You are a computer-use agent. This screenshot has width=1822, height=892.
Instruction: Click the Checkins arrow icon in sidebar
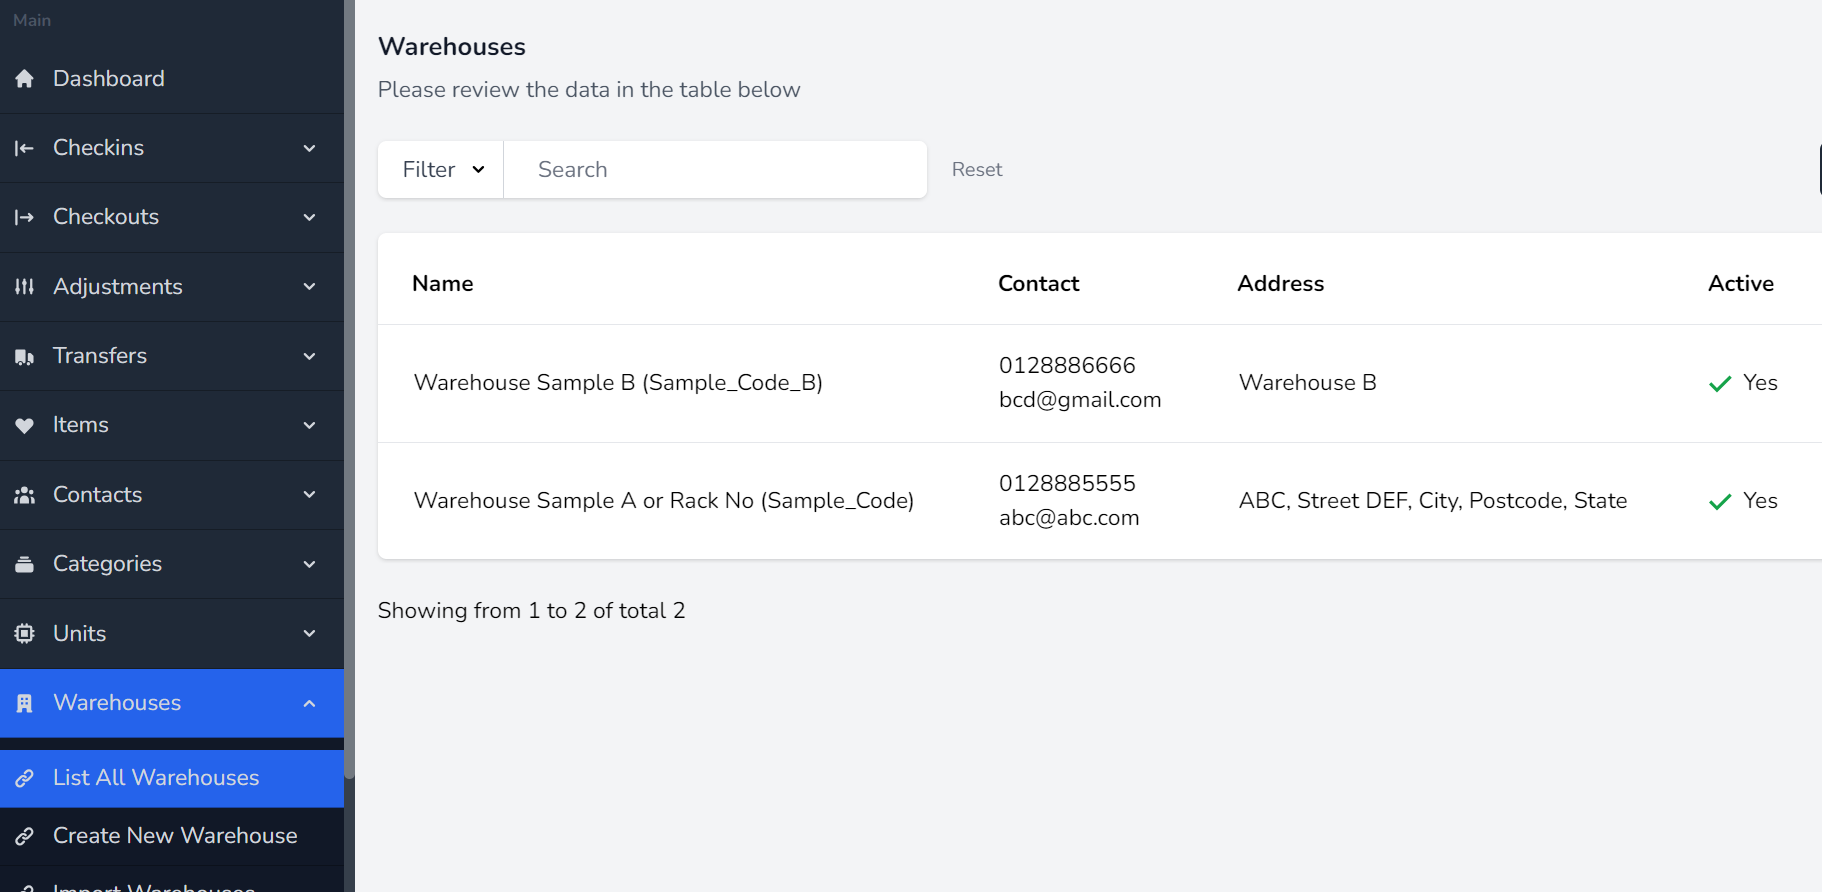point(25,148)
